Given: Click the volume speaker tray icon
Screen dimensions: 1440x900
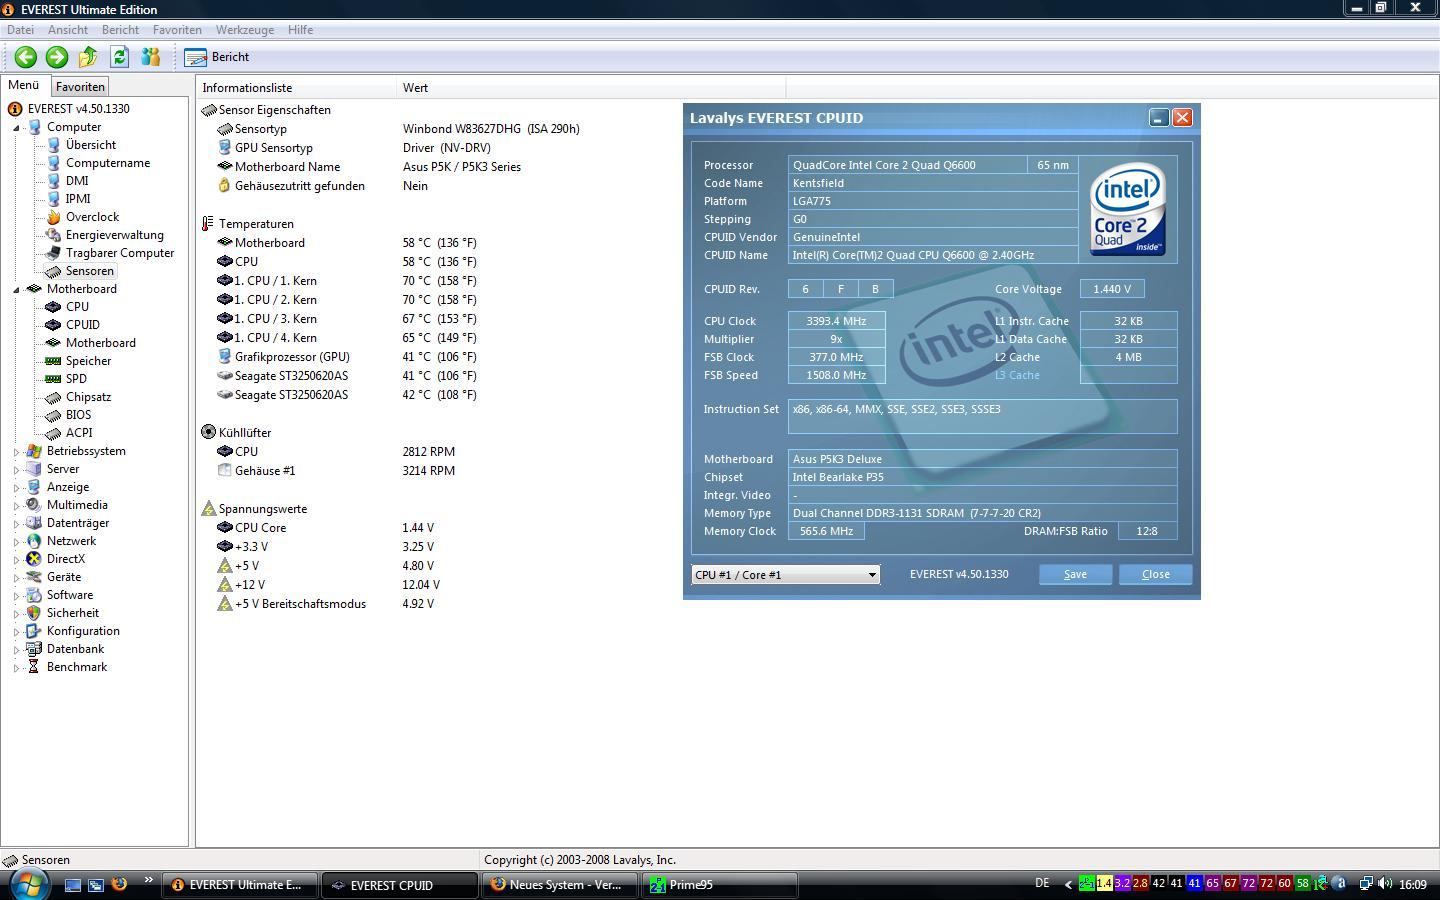Looking at the screenshot, I should 1385,884.
